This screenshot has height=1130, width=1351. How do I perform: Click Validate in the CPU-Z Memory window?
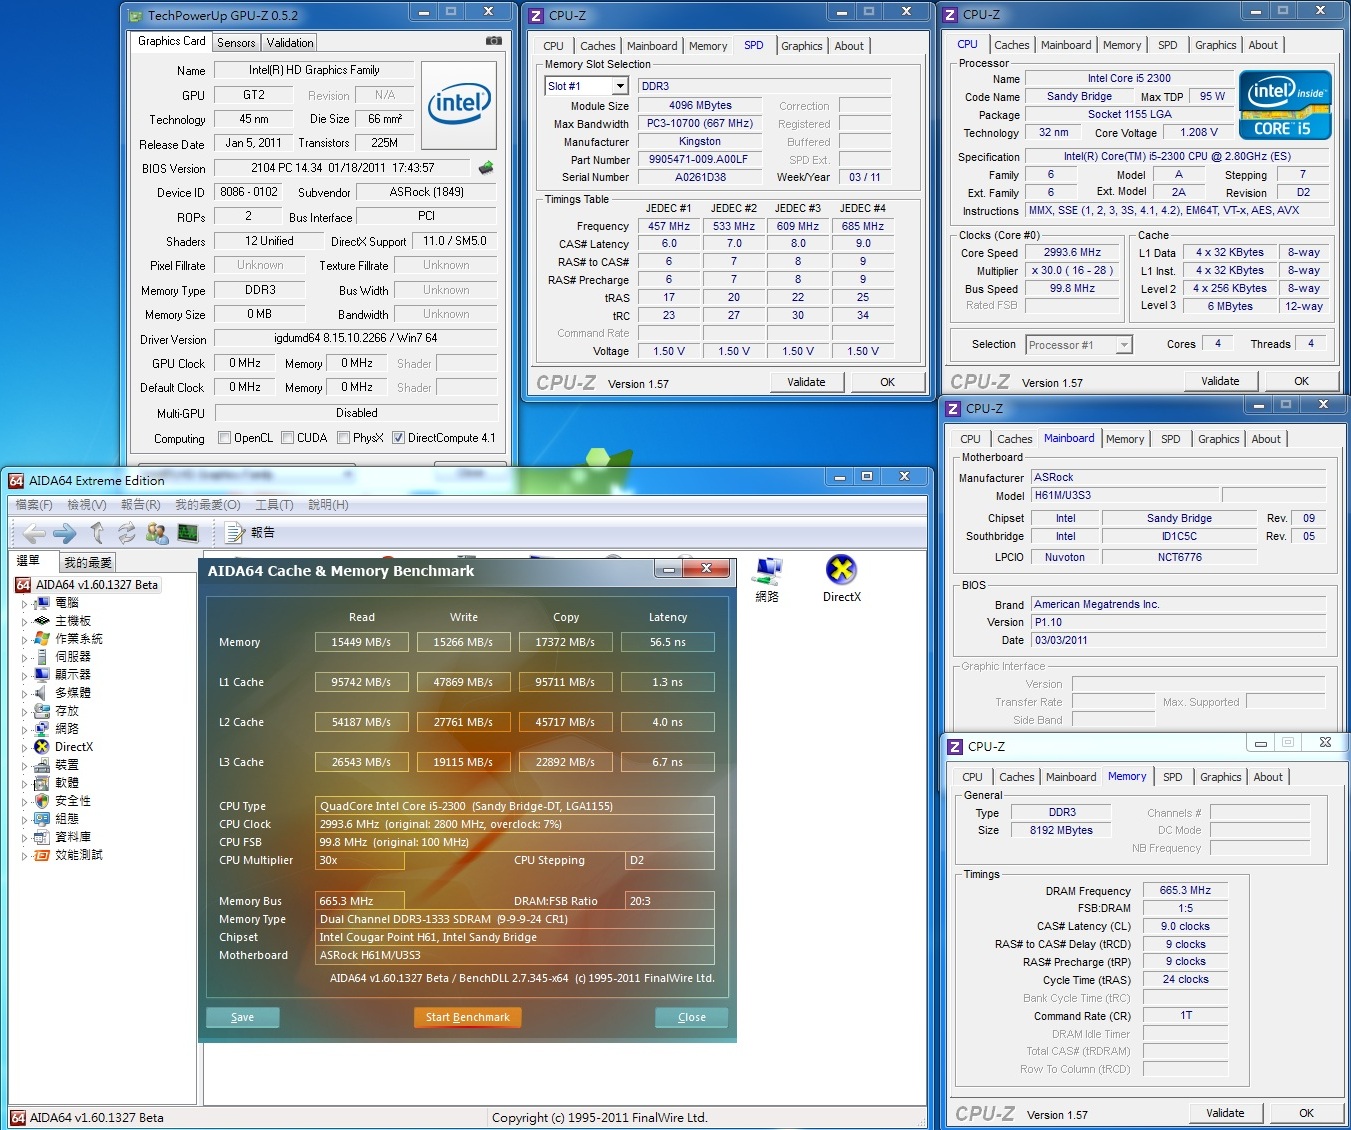[1226, 1113]
